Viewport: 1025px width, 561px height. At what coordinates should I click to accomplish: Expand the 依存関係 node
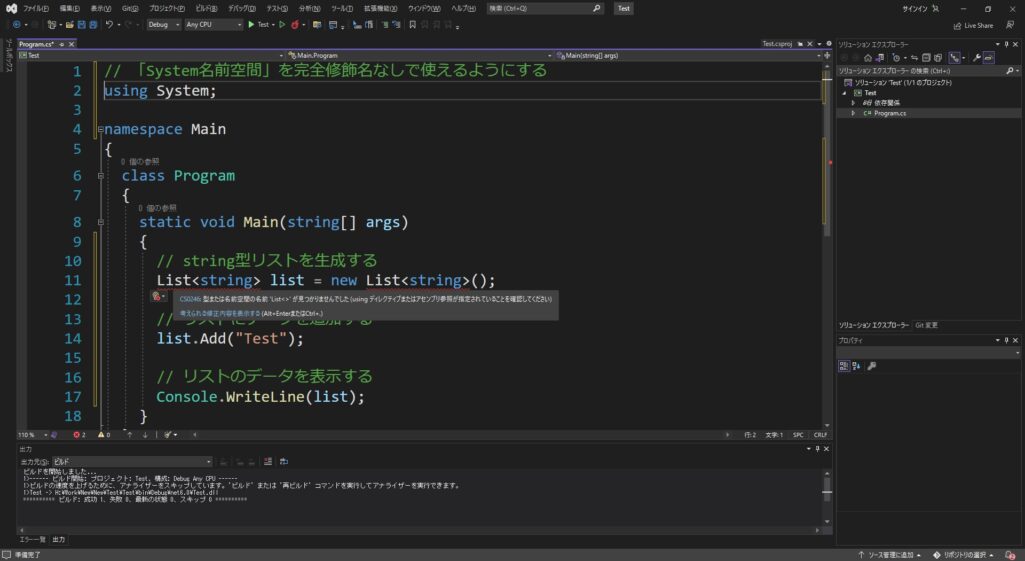pyautogui.click(x=853, y=103)
